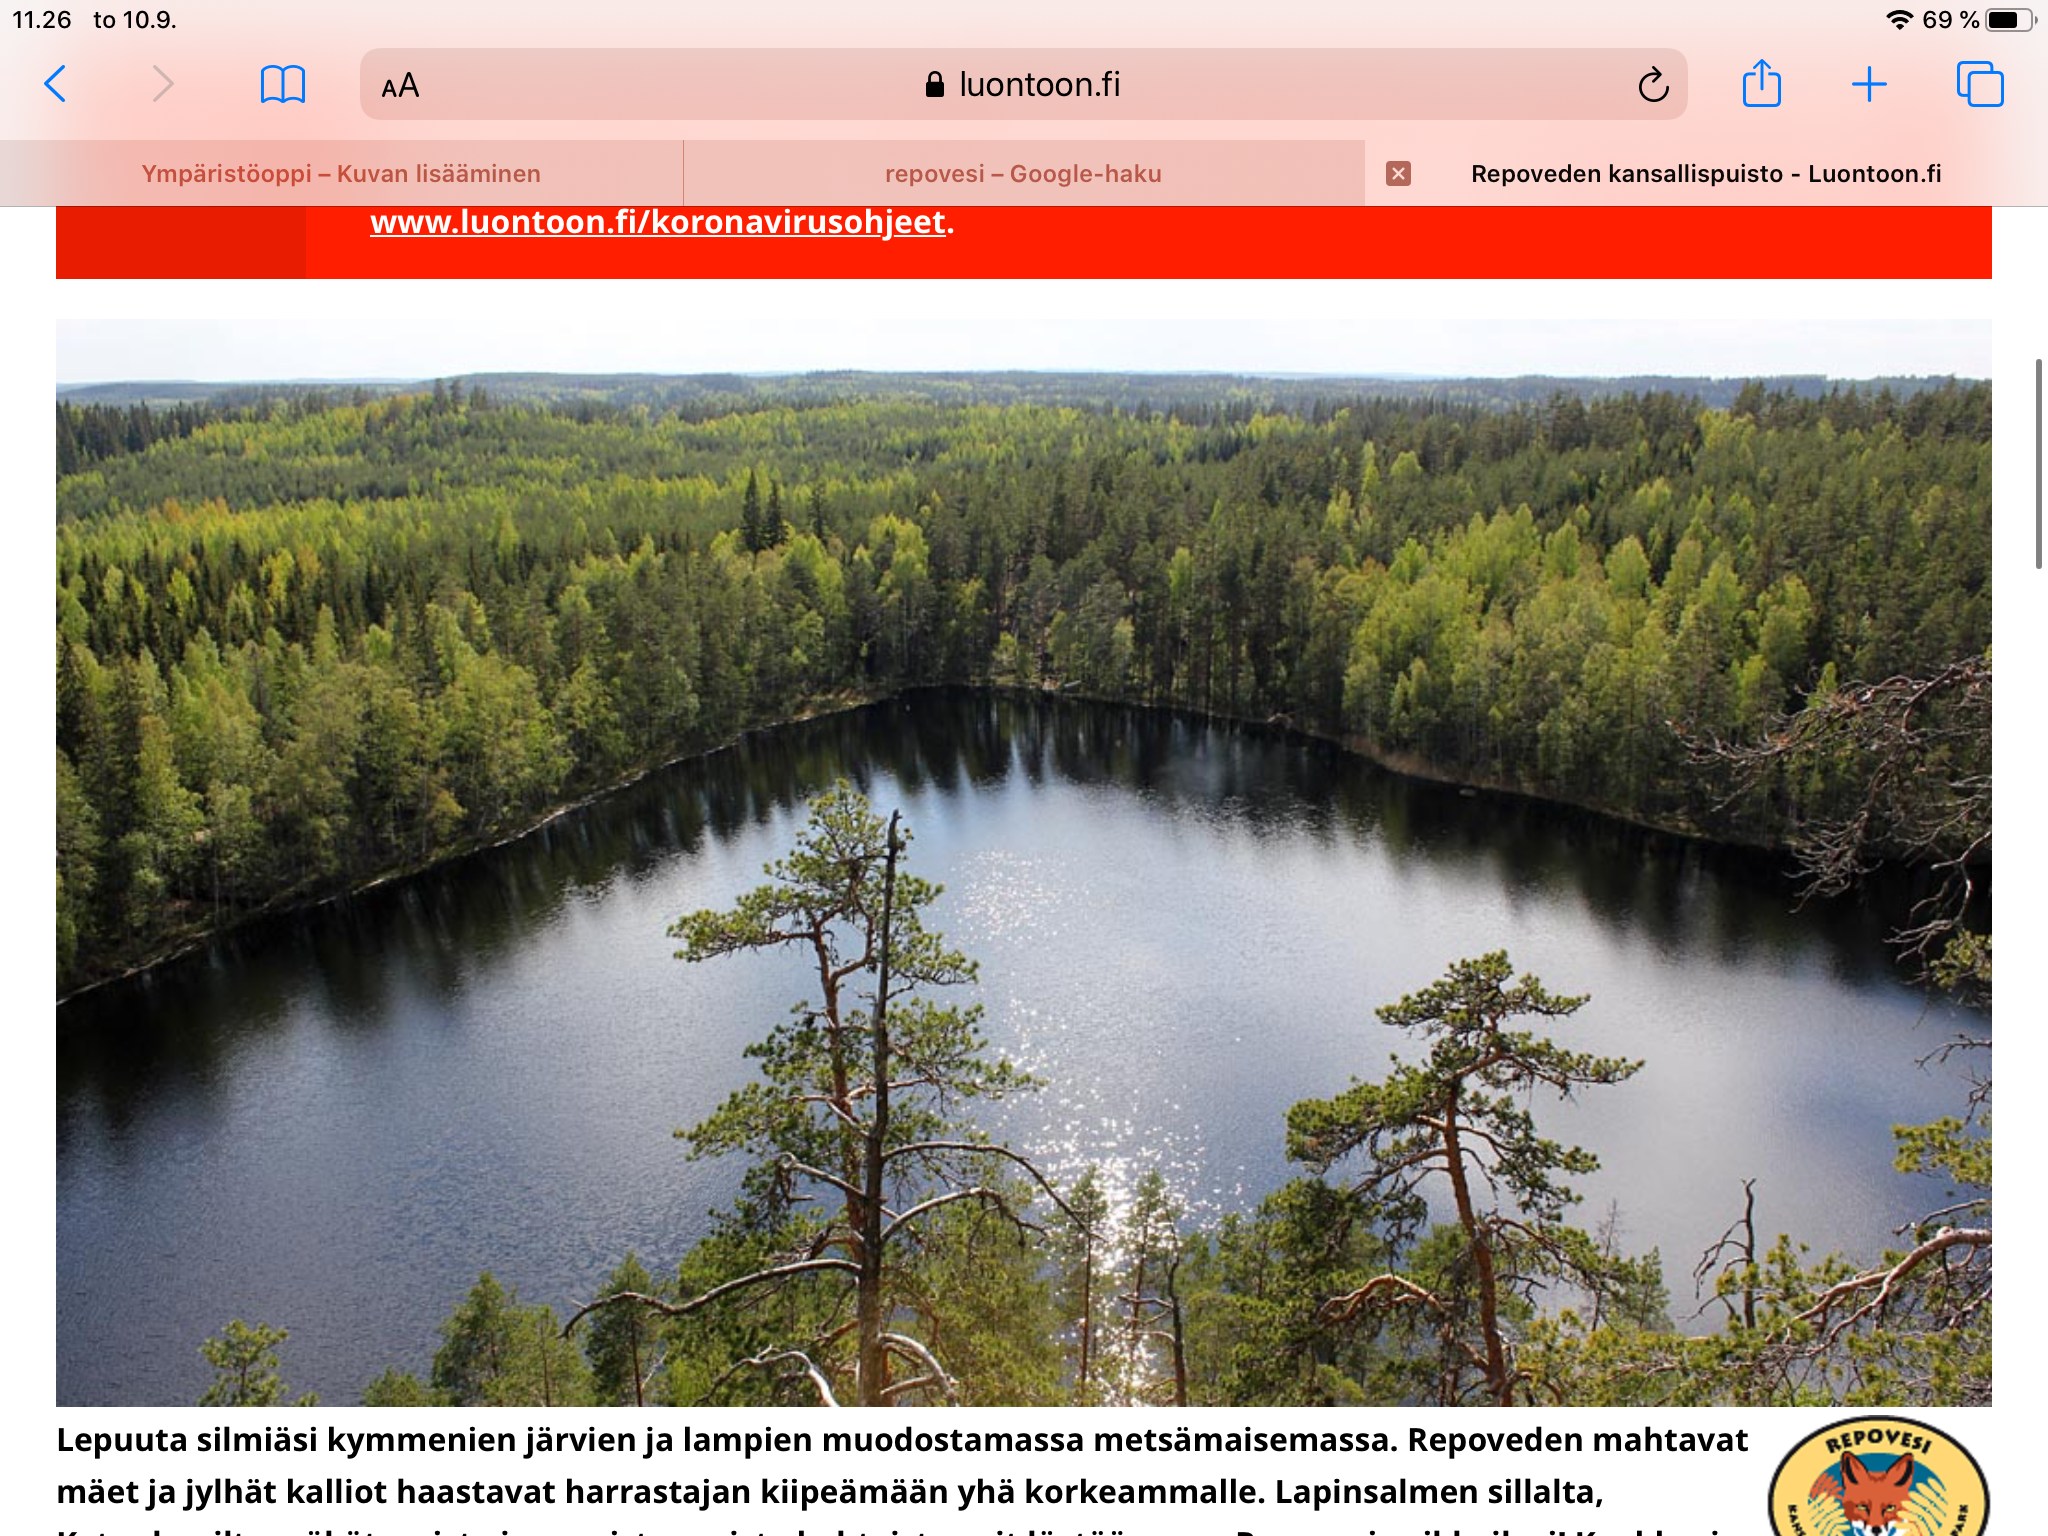Select the Repoveden kansallispuisto - Luontoon.fi tab
Viewport: 2048px width, 1536px height.
[1706, 174]
